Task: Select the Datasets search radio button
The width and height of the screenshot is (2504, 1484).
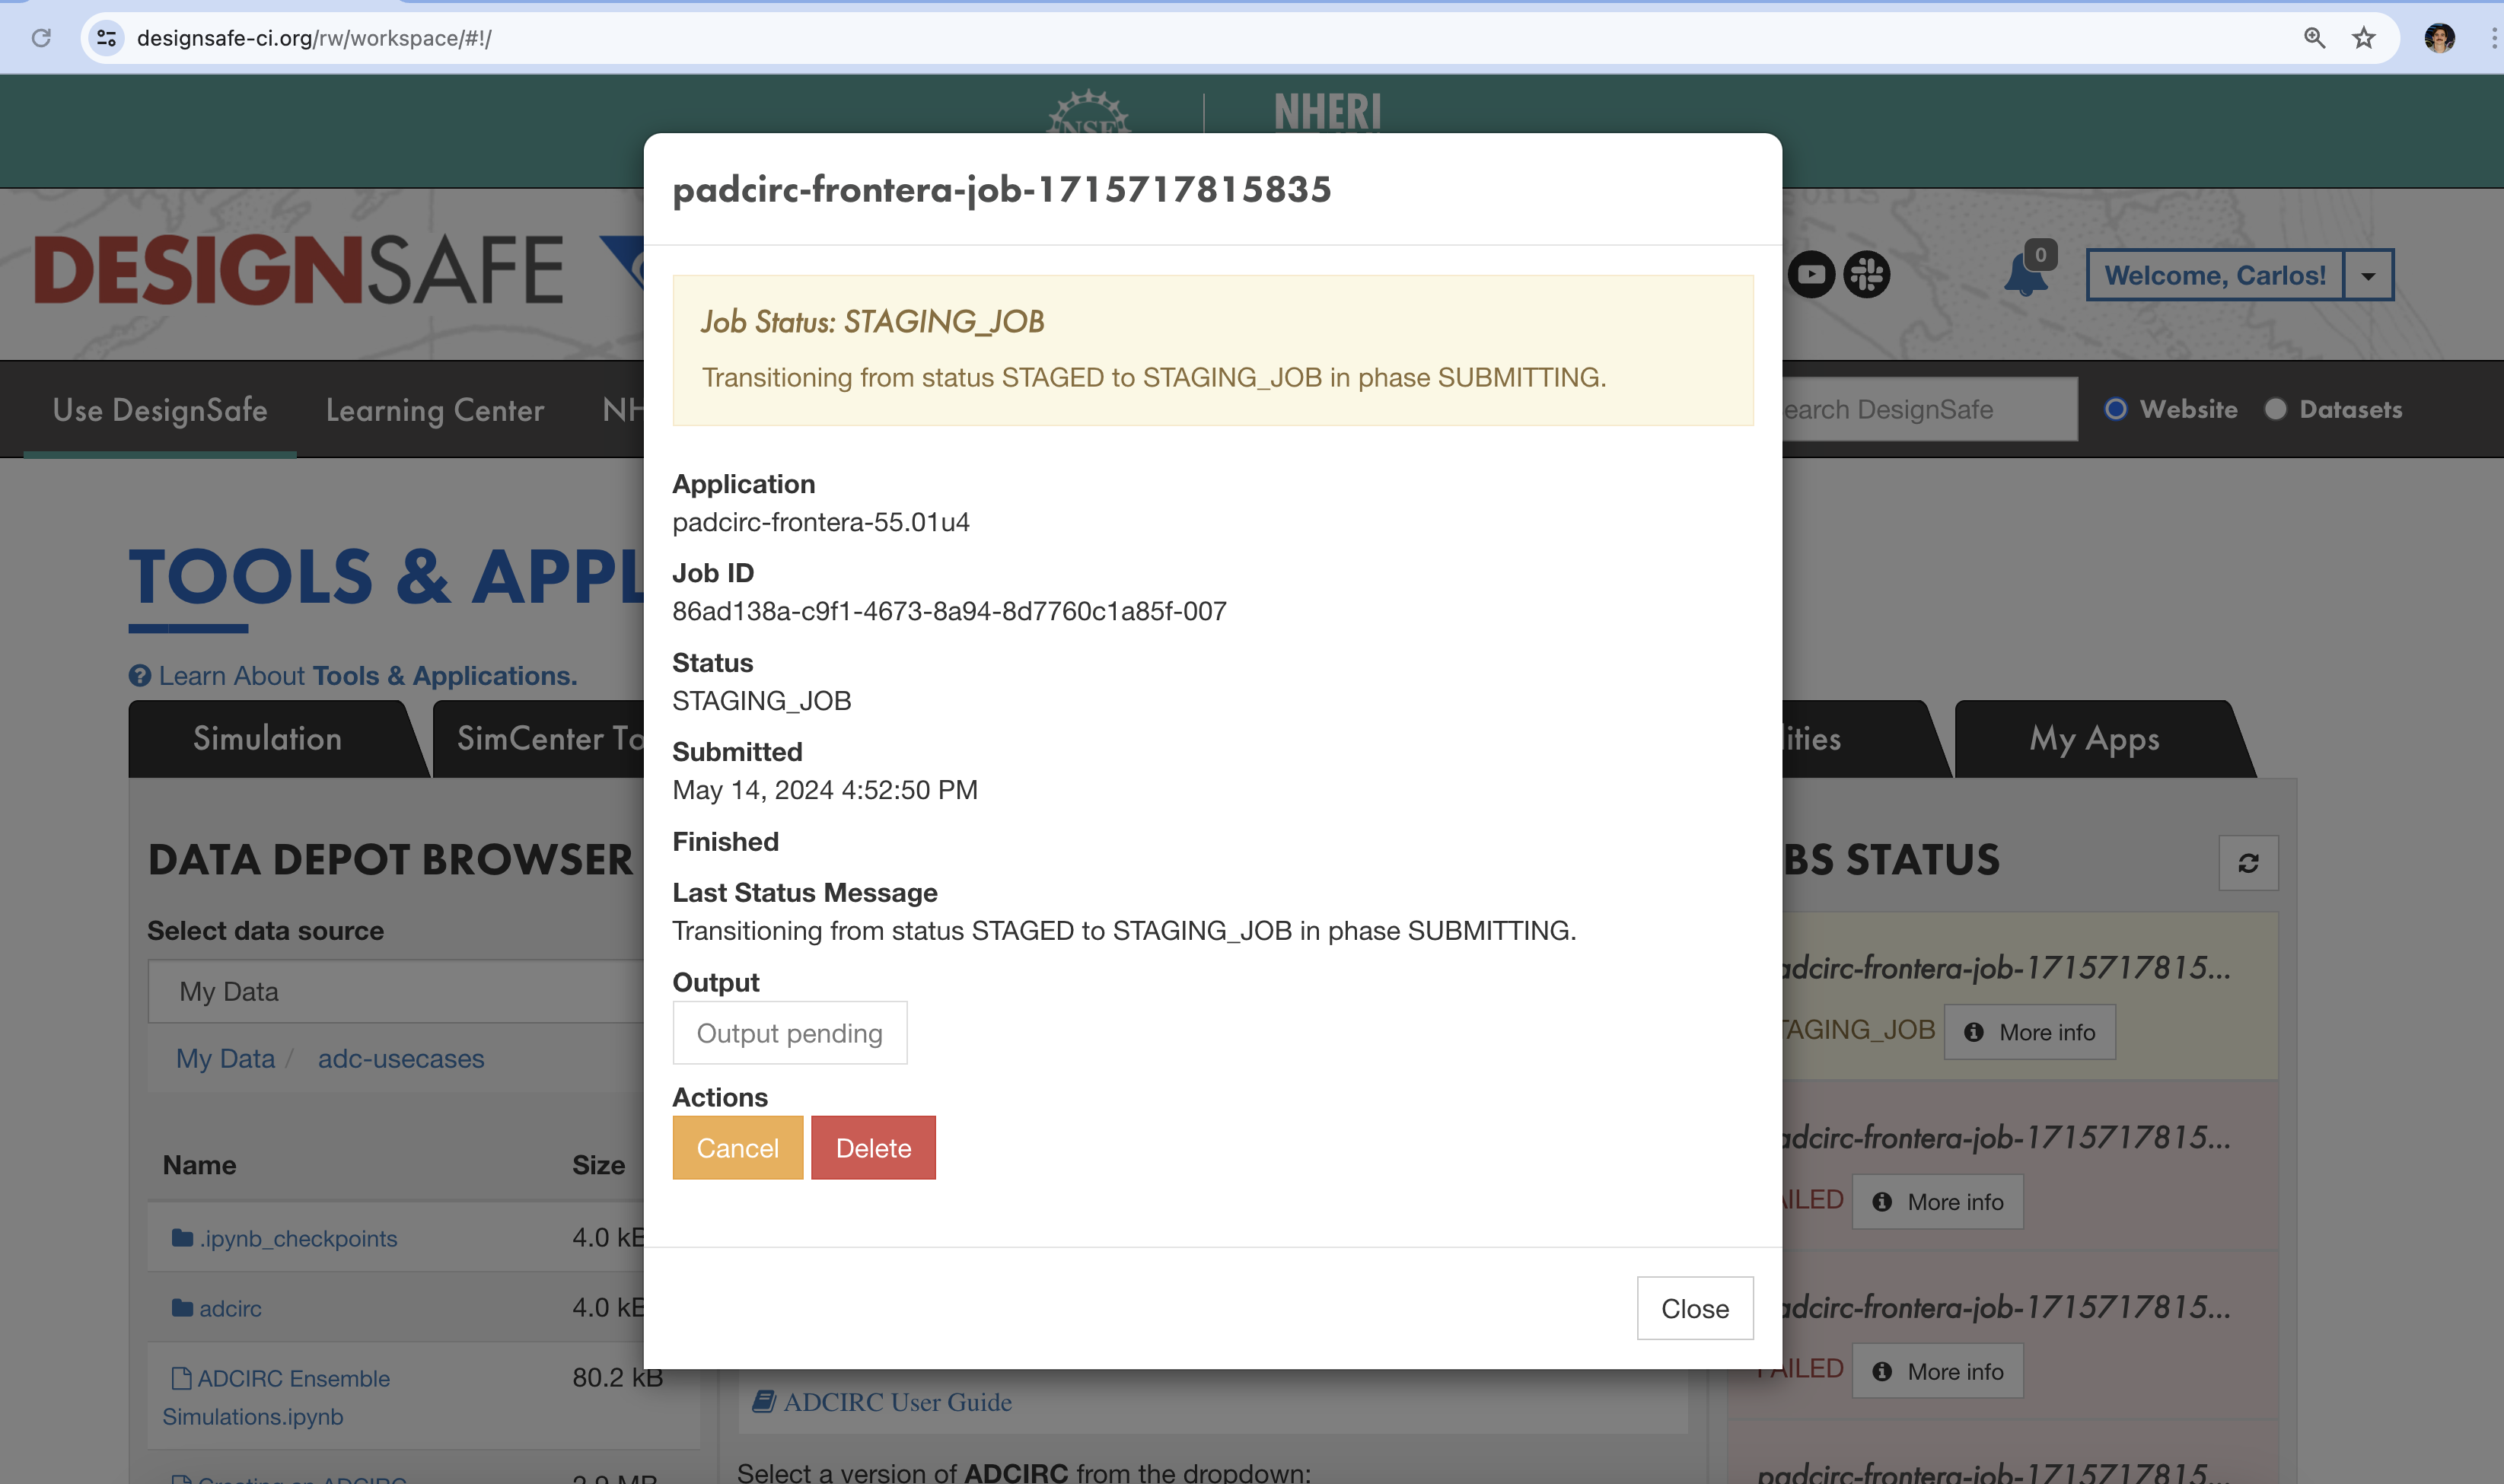Action: pyautogui.click(x=2275, y=409)
